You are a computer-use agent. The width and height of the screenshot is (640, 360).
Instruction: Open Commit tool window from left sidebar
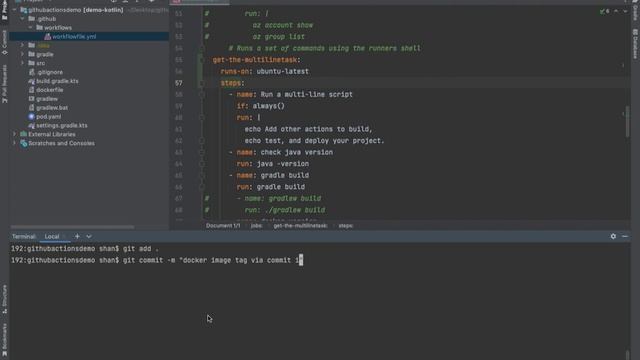tap(4, 42)
